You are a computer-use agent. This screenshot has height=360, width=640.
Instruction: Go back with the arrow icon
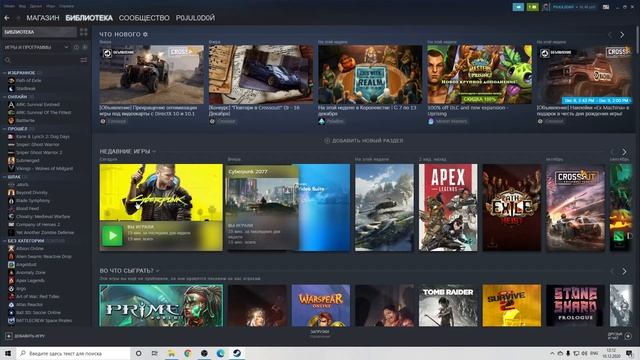[x=7, y=18]
